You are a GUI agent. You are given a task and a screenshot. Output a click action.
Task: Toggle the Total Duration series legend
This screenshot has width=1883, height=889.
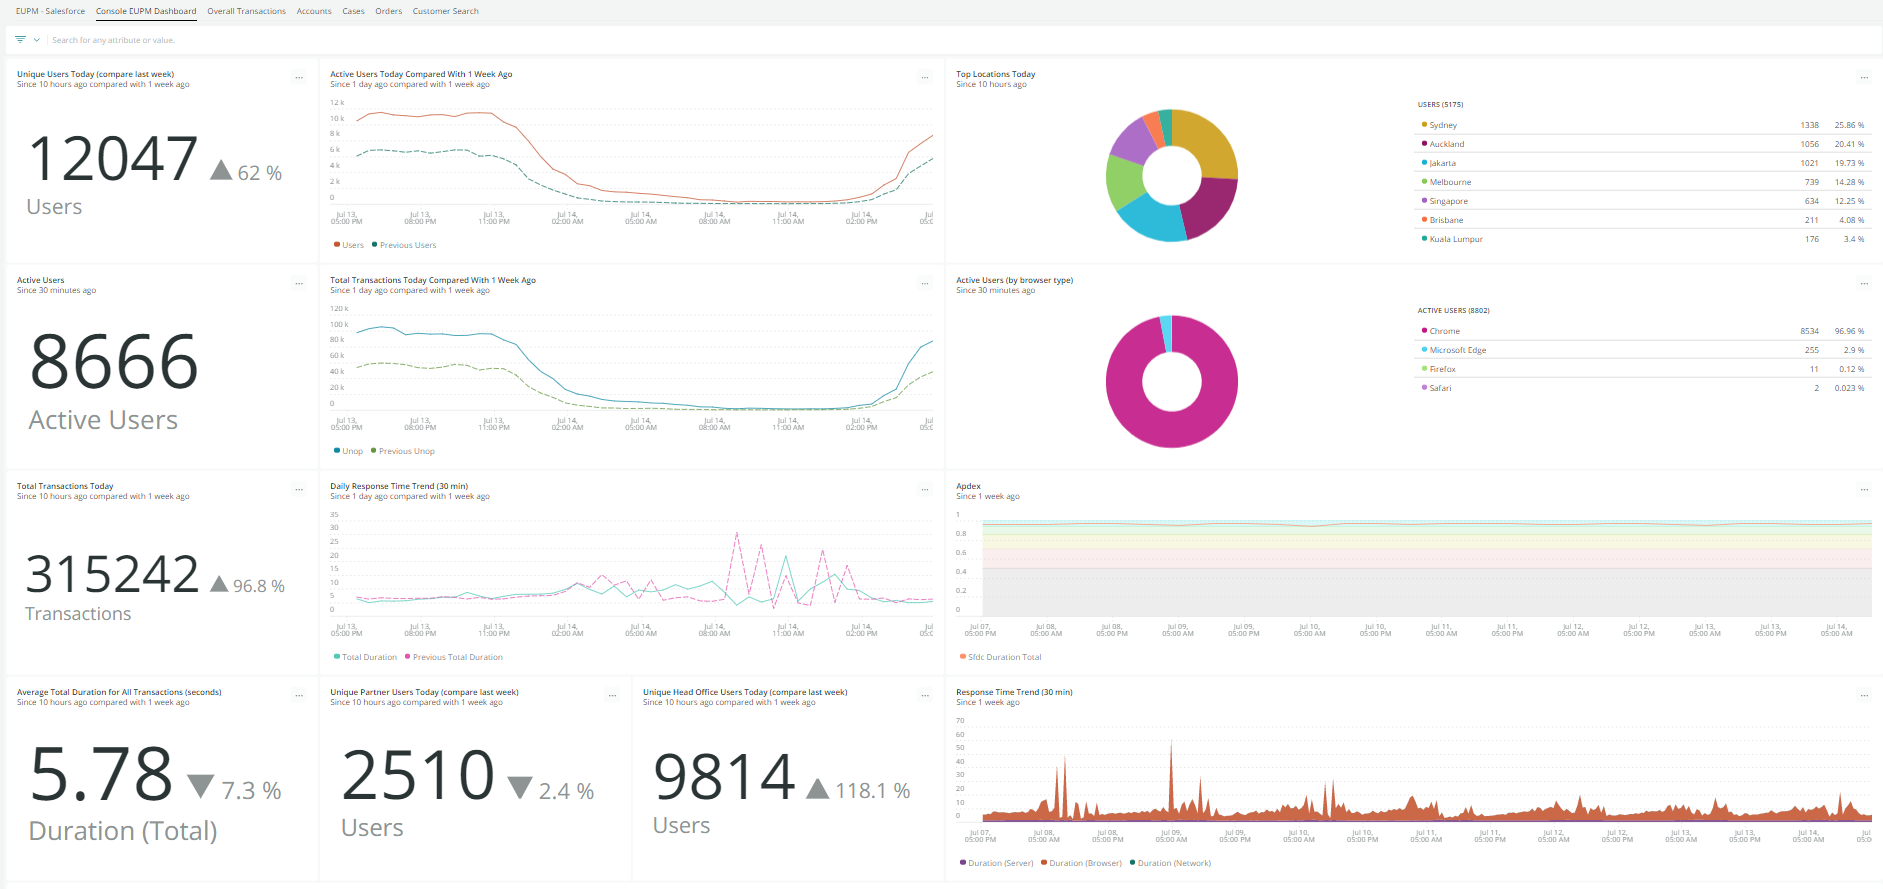tap(365, 657)
